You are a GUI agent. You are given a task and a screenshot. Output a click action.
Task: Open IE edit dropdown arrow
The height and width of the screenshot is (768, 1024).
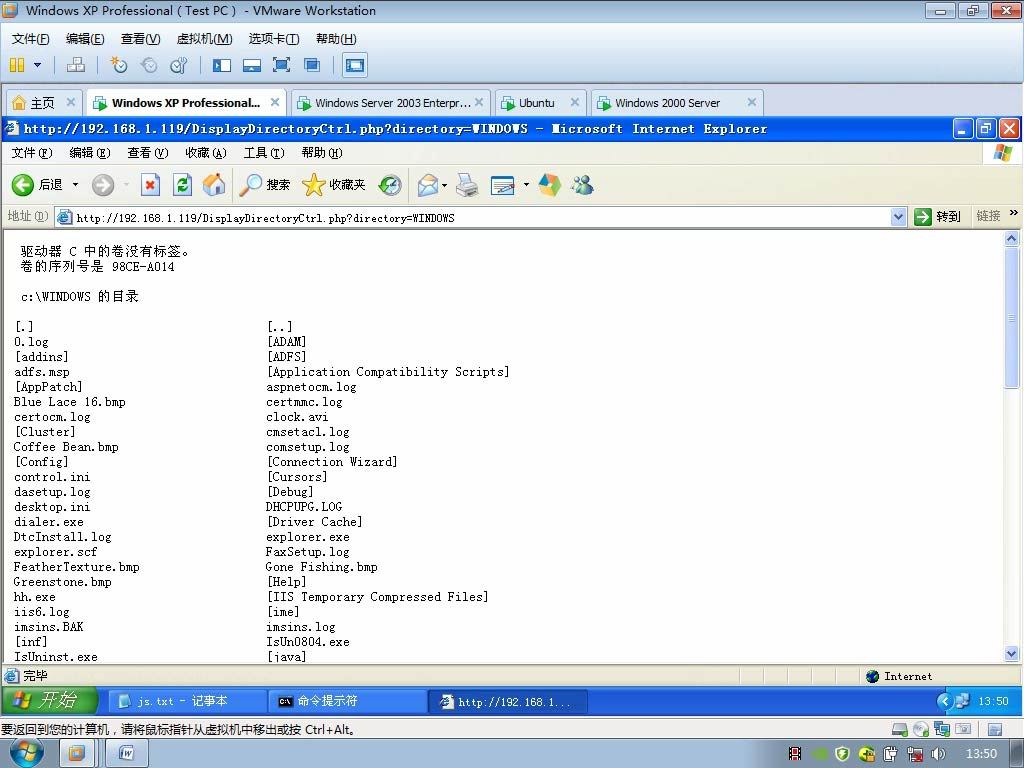pos(526,185)
